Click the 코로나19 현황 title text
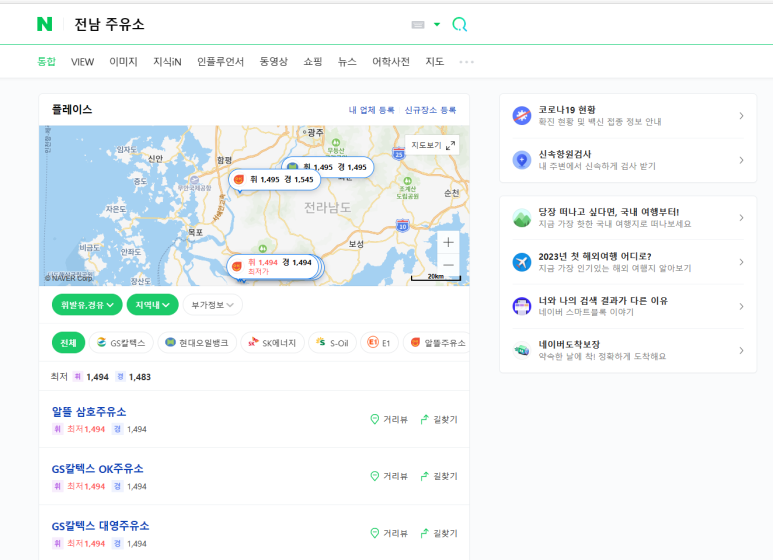773x560 pixels. click(x=567, y=110)
